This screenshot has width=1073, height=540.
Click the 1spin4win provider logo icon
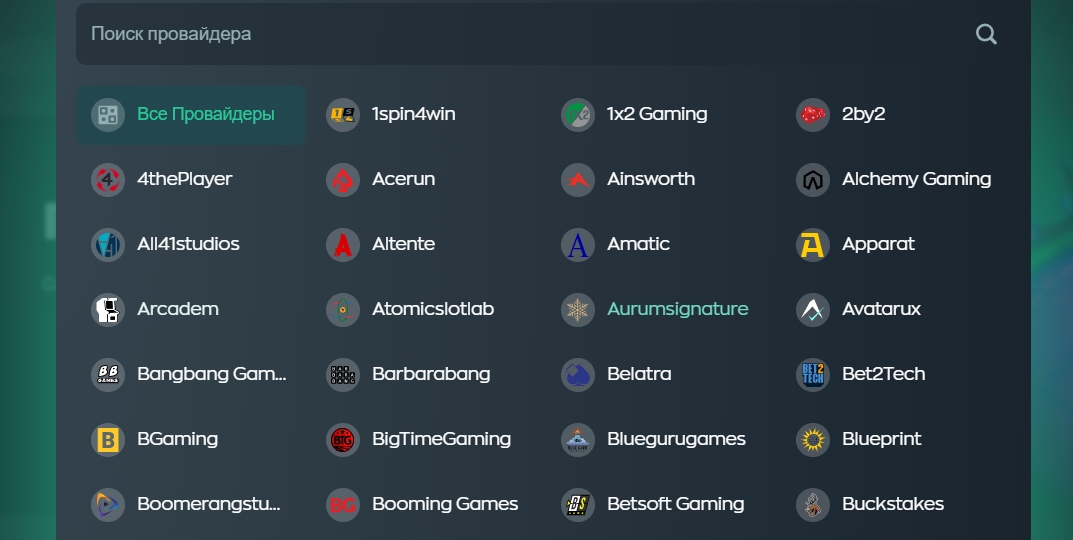(x=343, y=114)
